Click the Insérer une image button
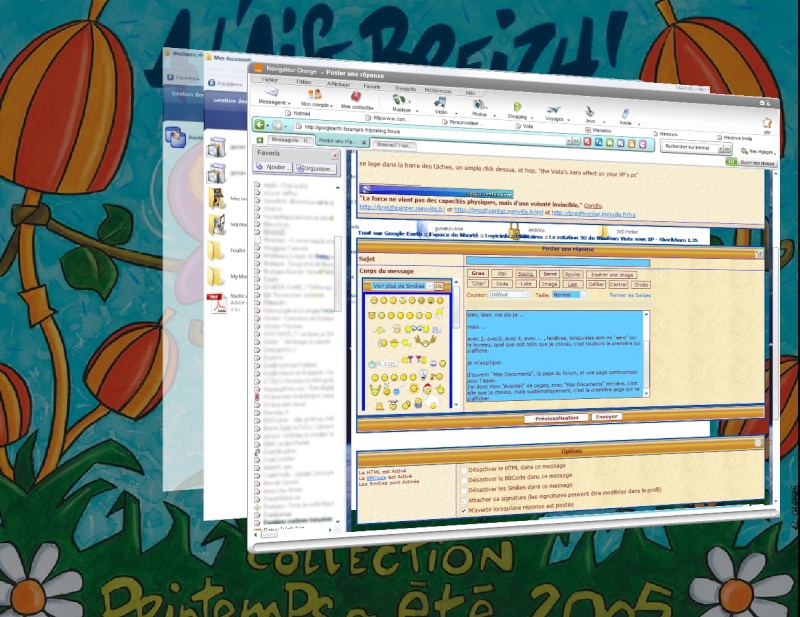This screenshot has width=800, height=617. (612, 275)
